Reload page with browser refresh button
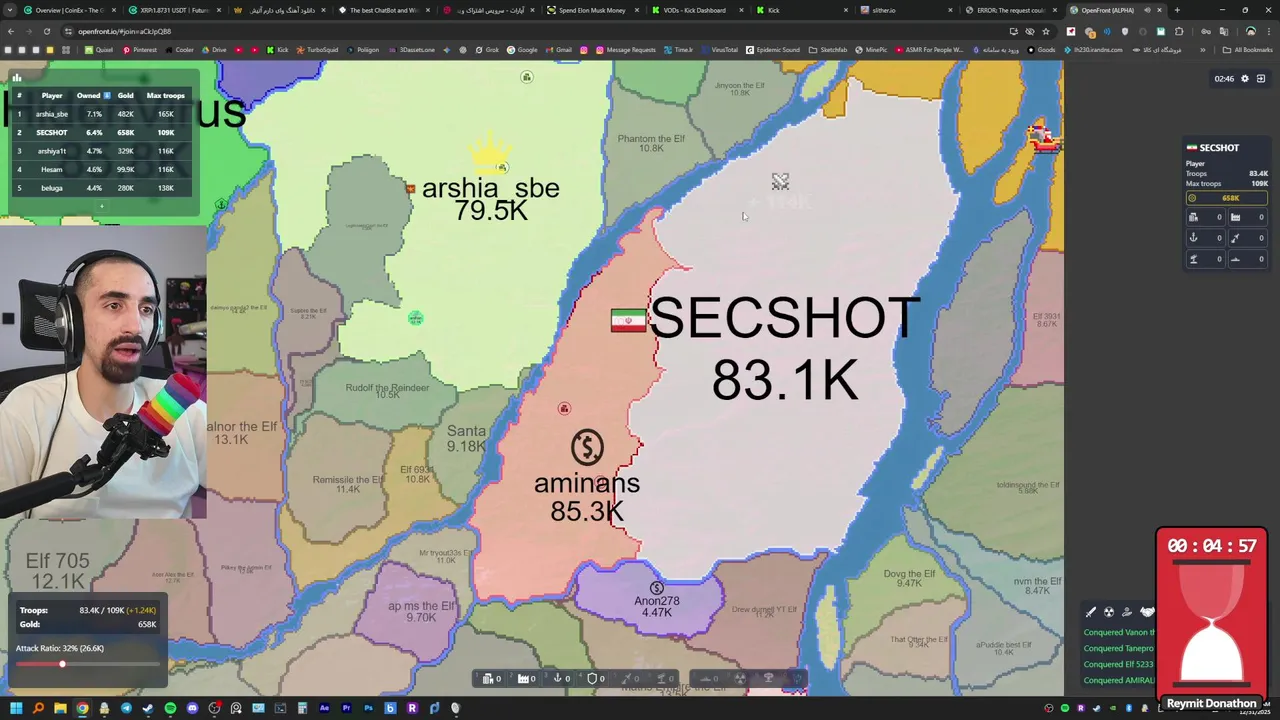The image size is (1280, 720). [46, 31]
